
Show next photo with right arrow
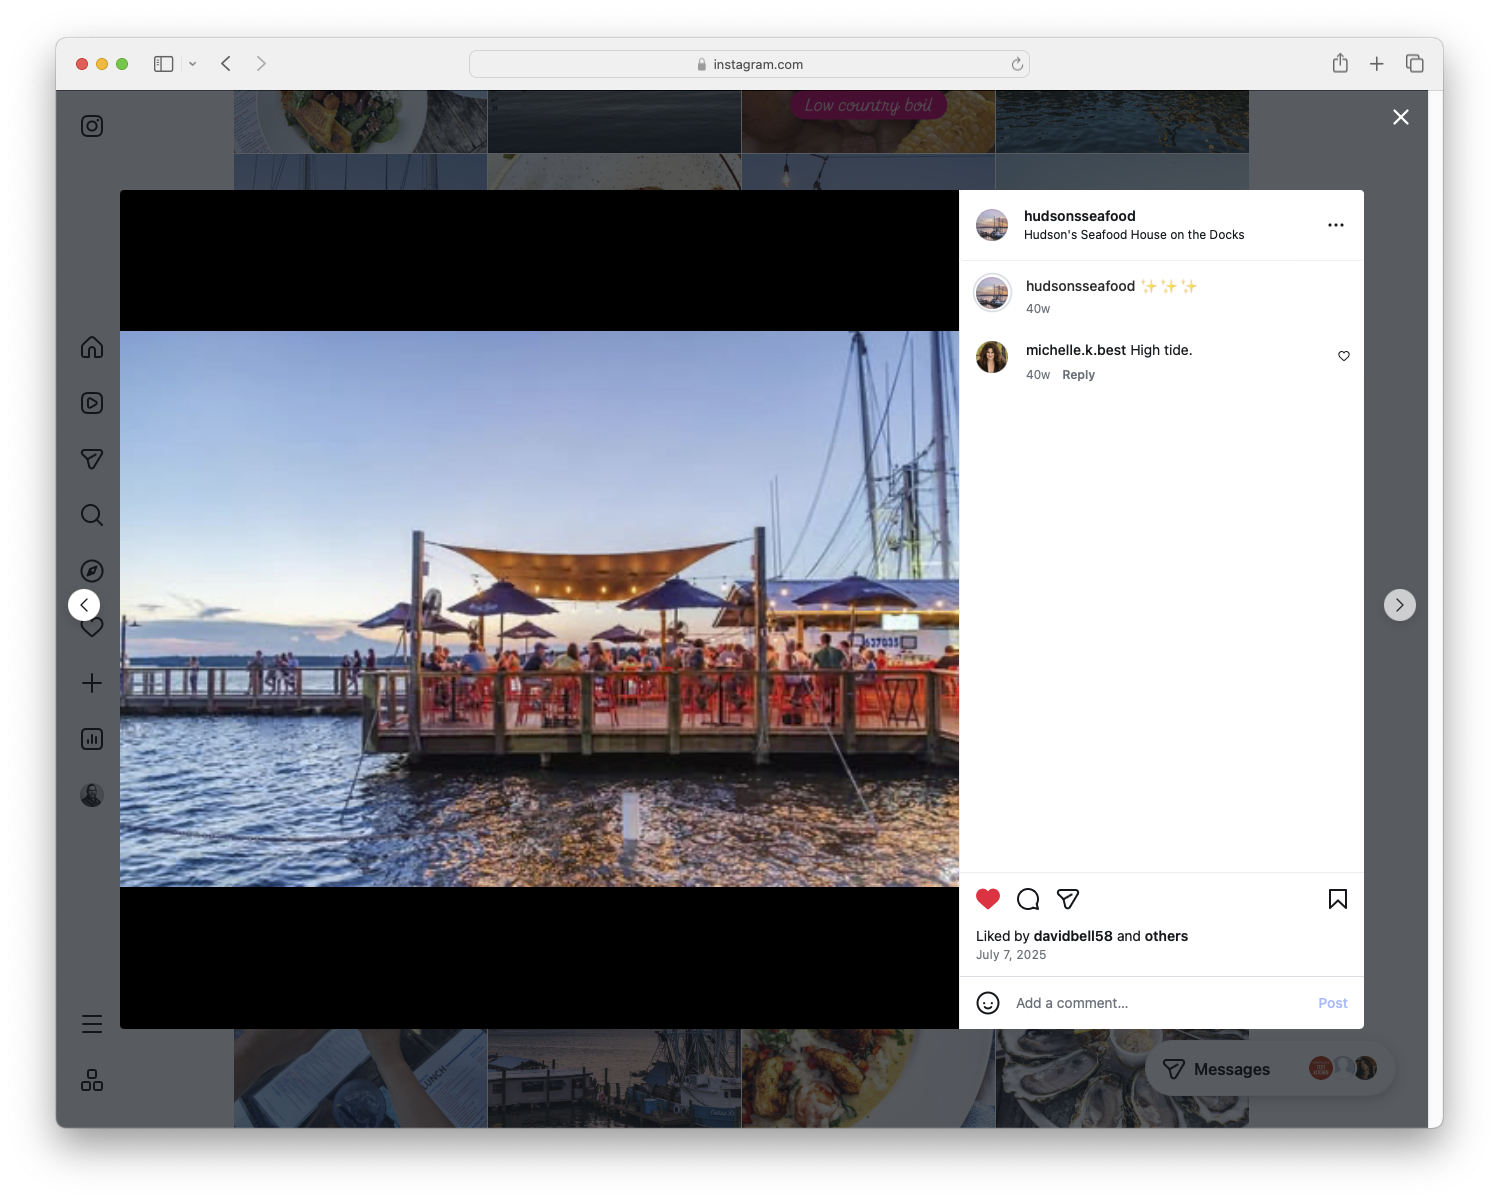pos(1399,604)
